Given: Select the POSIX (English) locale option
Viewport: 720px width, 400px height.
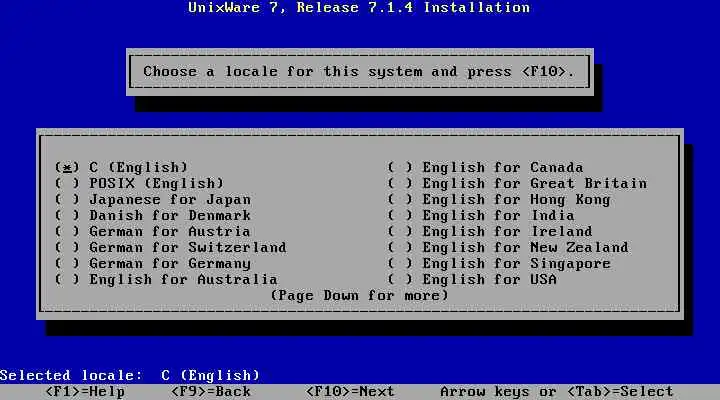Looking at the screenshot, I should point(139,183).
